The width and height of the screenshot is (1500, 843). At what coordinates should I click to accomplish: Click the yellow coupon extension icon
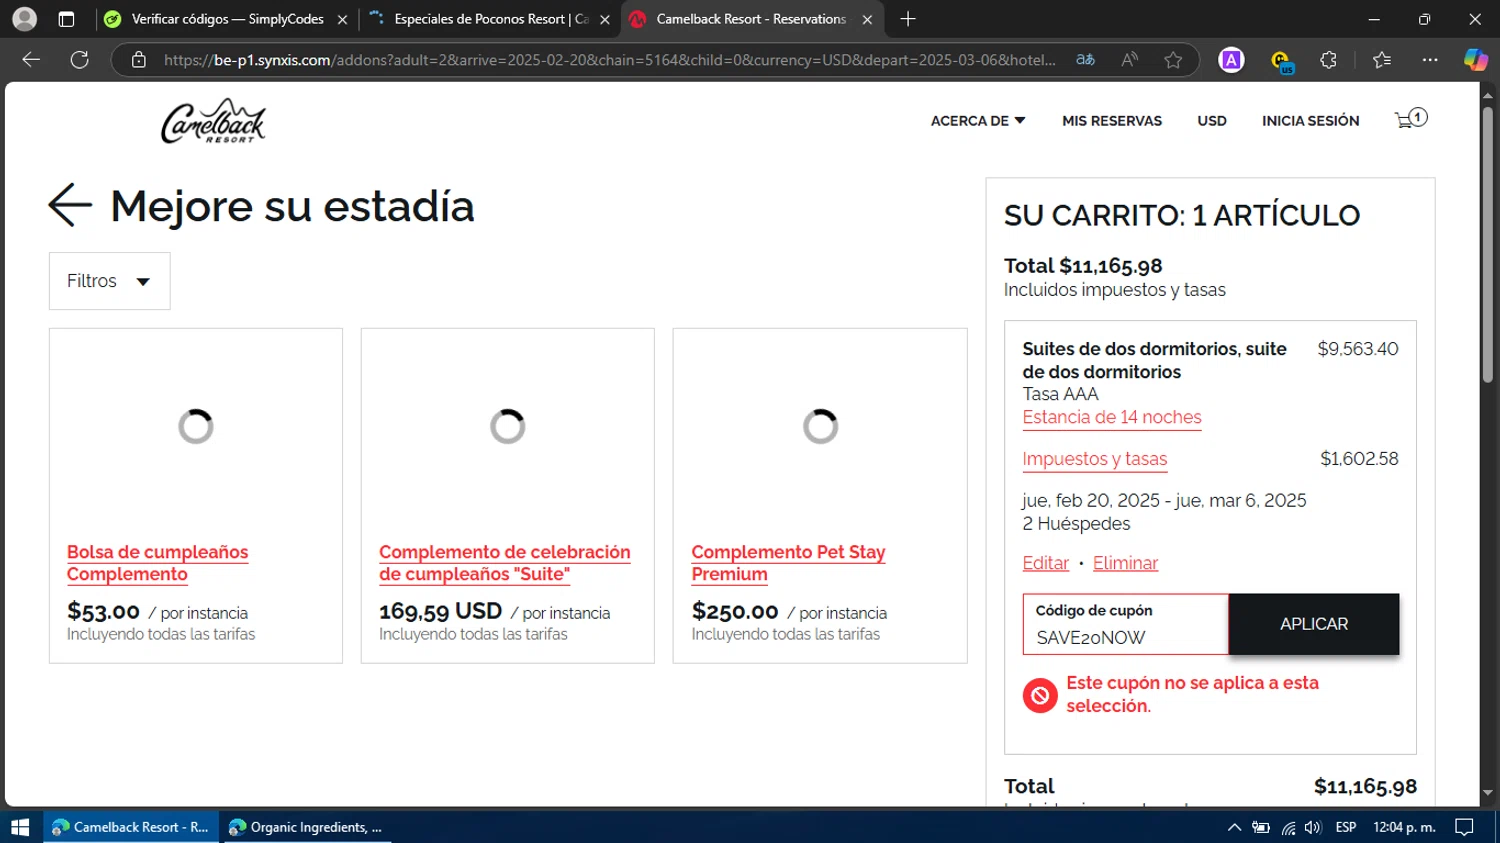point(1281,61)
